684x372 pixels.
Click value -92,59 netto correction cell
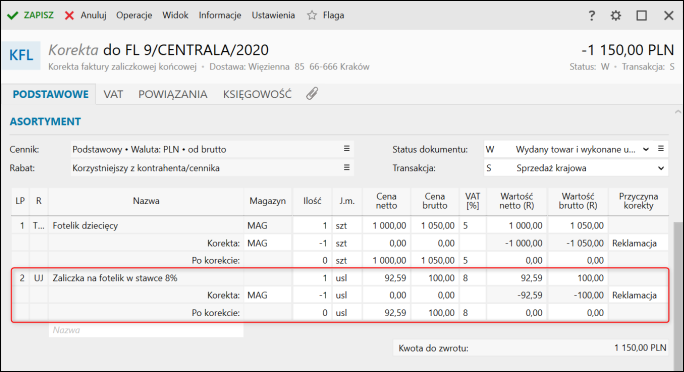tap(516, 296)
